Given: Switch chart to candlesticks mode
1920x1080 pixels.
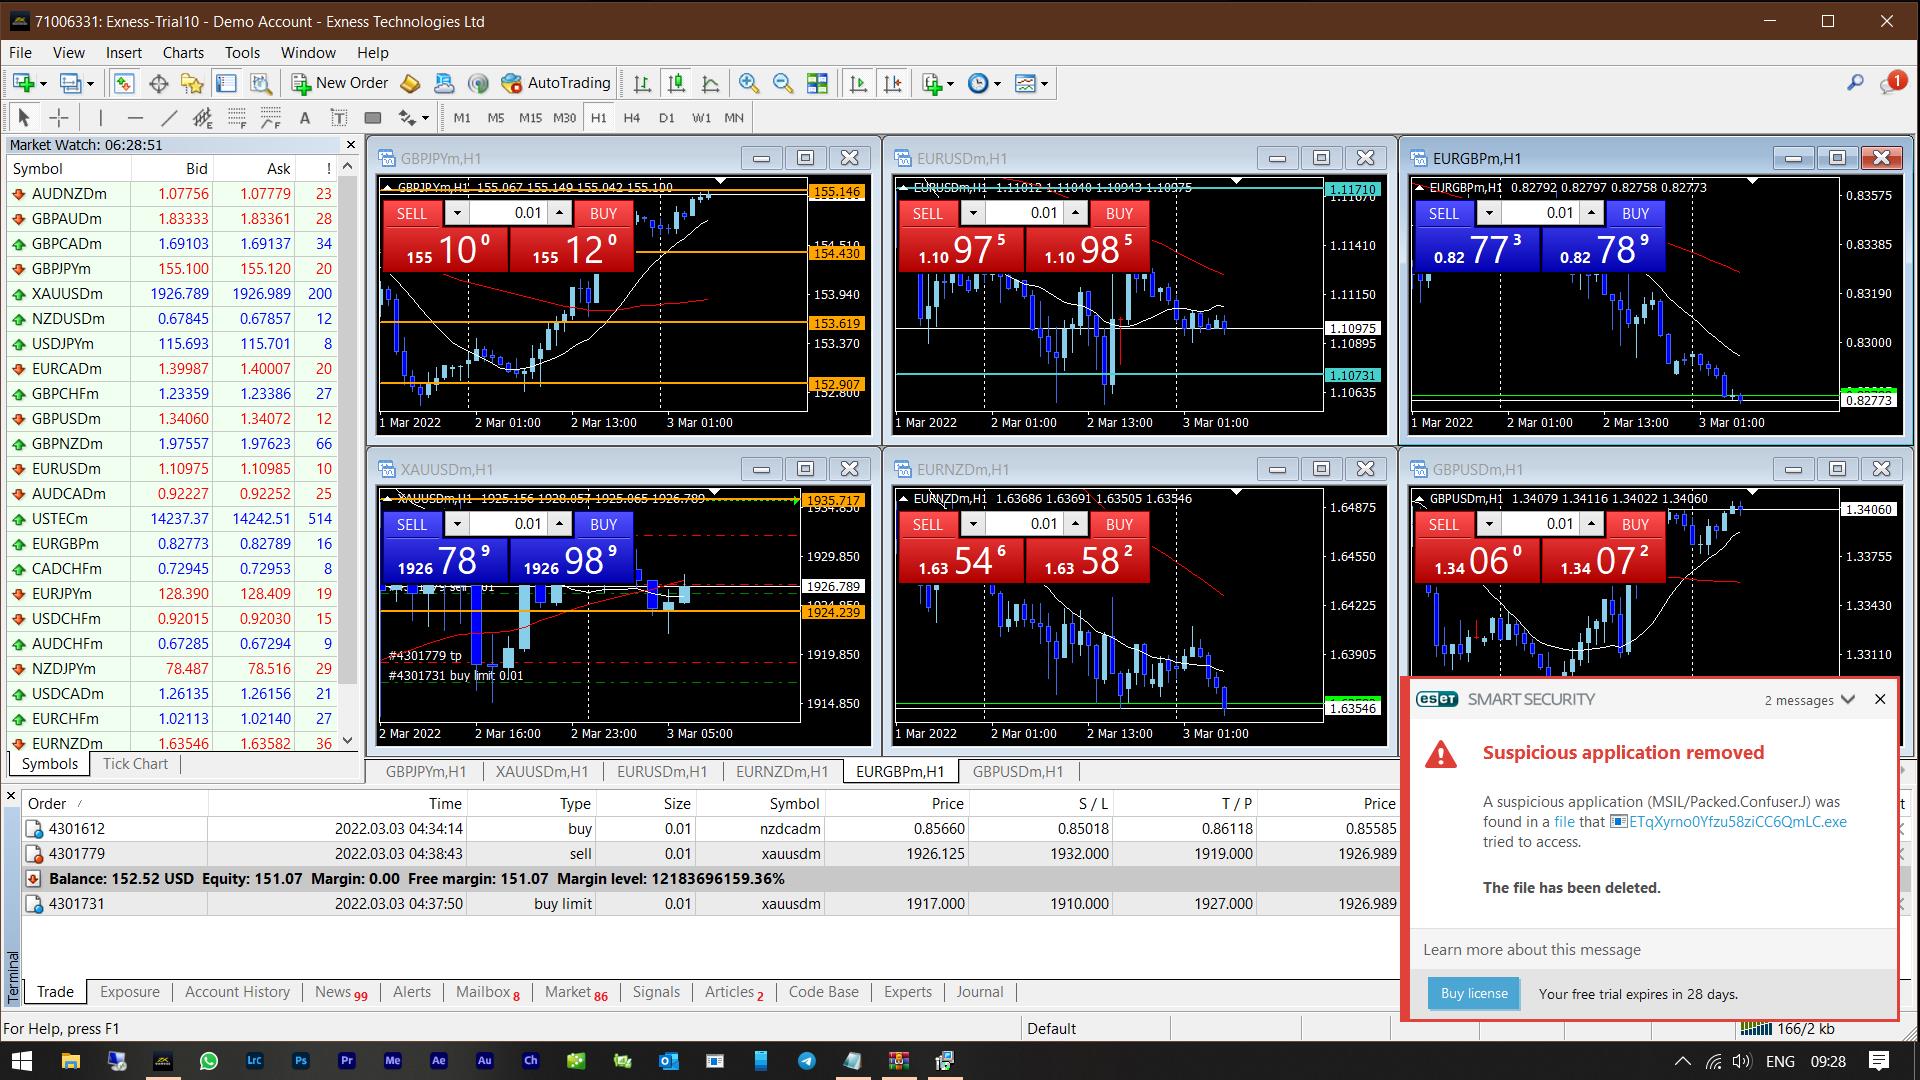Looking at the screenshot, I should [x=676, y=83].
